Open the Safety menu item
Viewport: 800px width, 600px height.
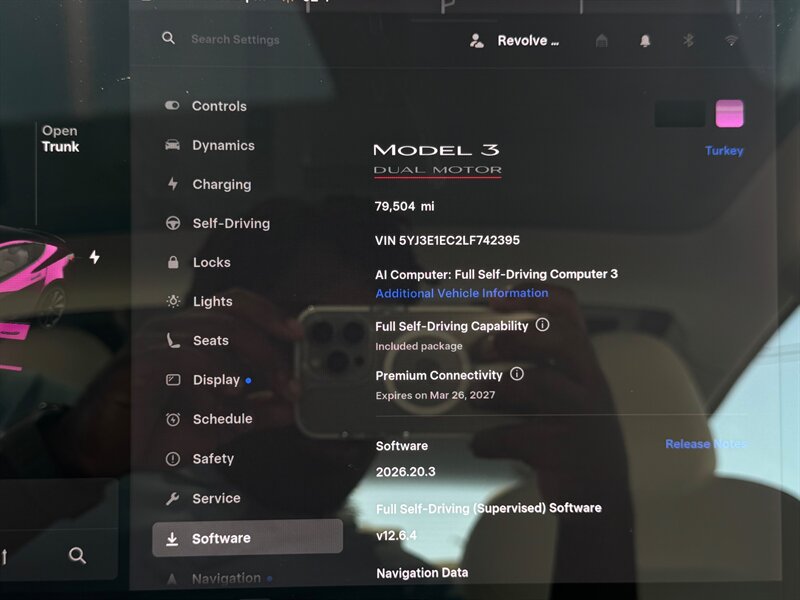[x=213, y=459]
